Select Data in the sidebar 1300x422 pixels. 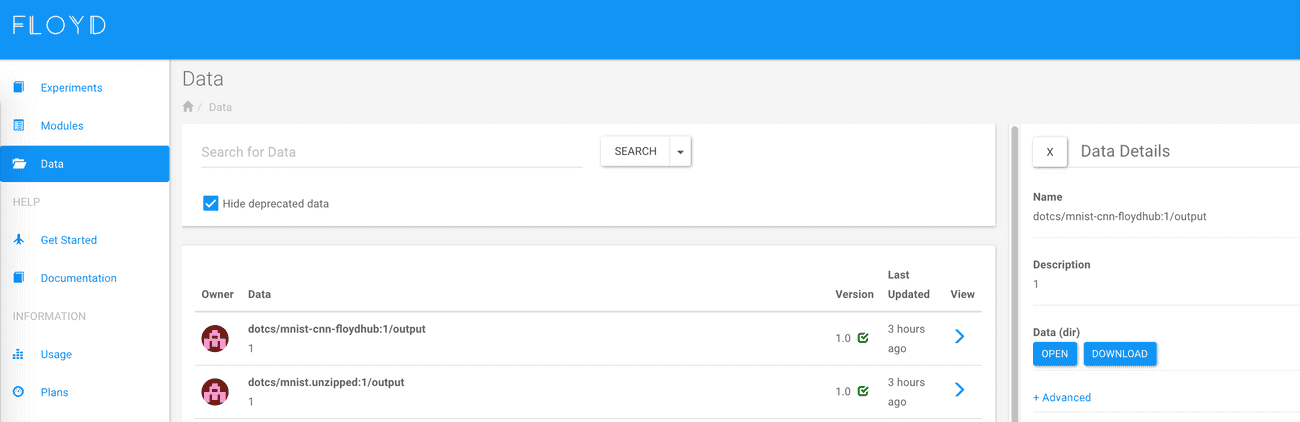(85, 164)
